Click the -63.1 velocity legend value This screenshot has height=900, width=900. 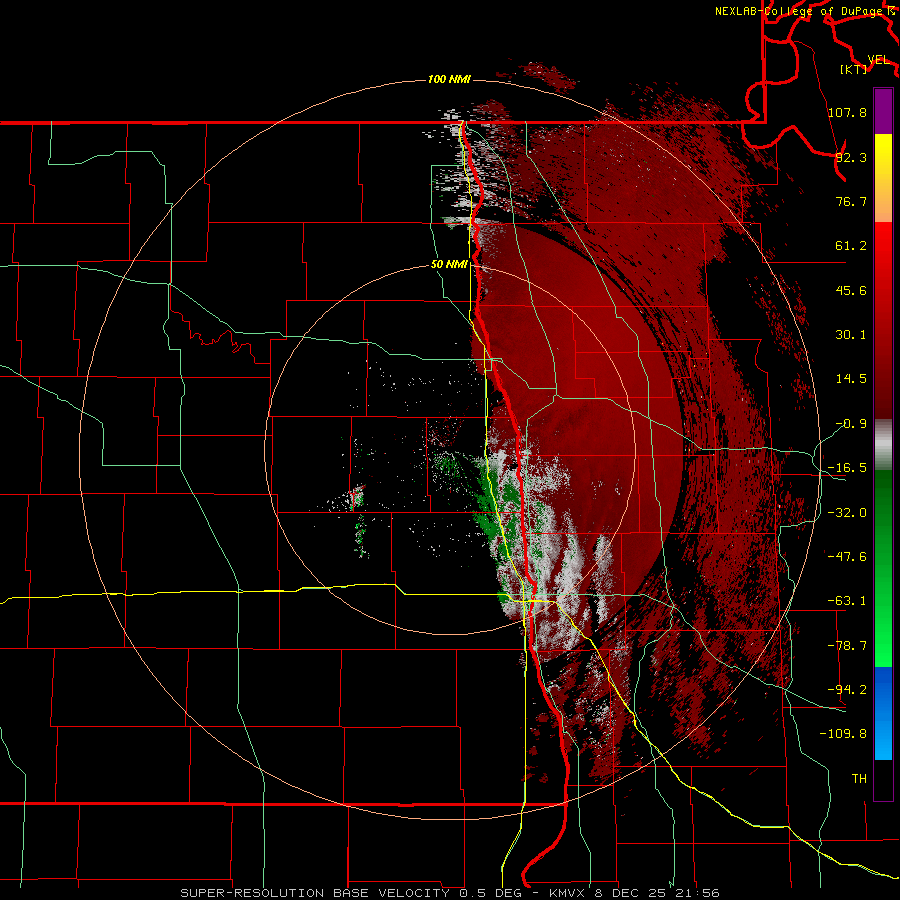[x=847, y=601]
